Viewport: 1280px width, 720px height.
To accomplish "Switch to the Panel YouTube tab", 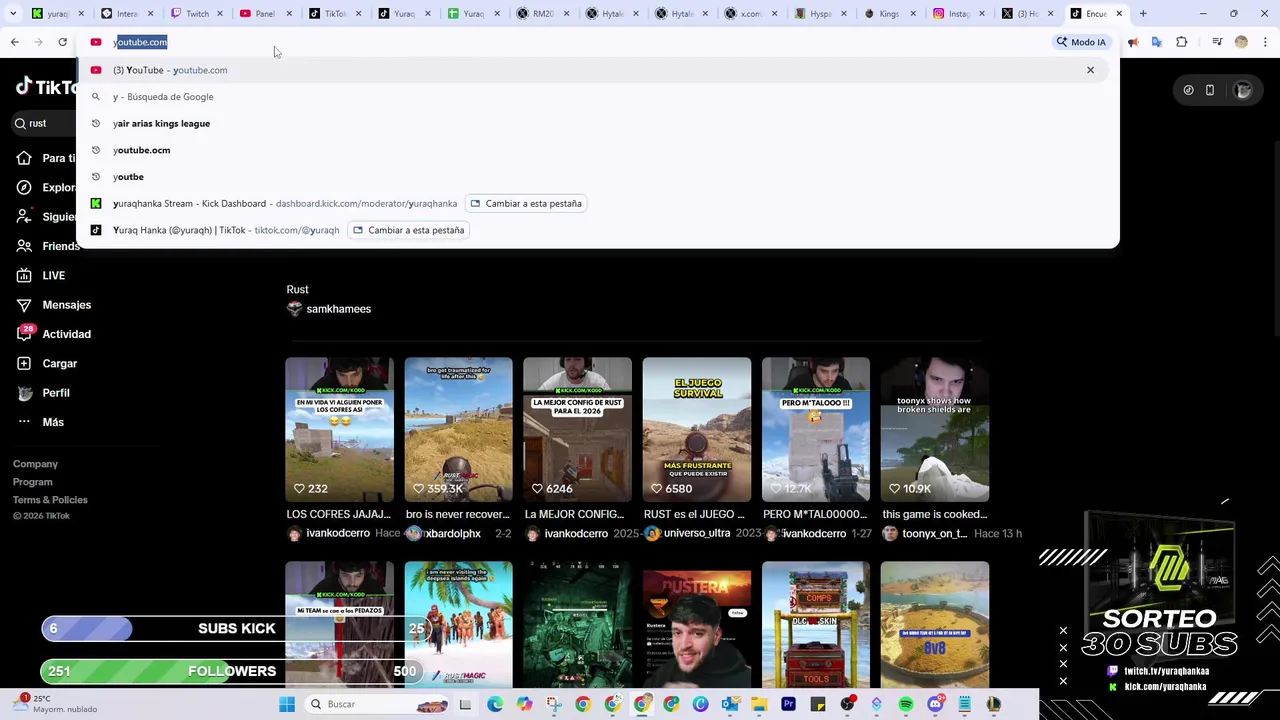I will (x=264, y=14).
